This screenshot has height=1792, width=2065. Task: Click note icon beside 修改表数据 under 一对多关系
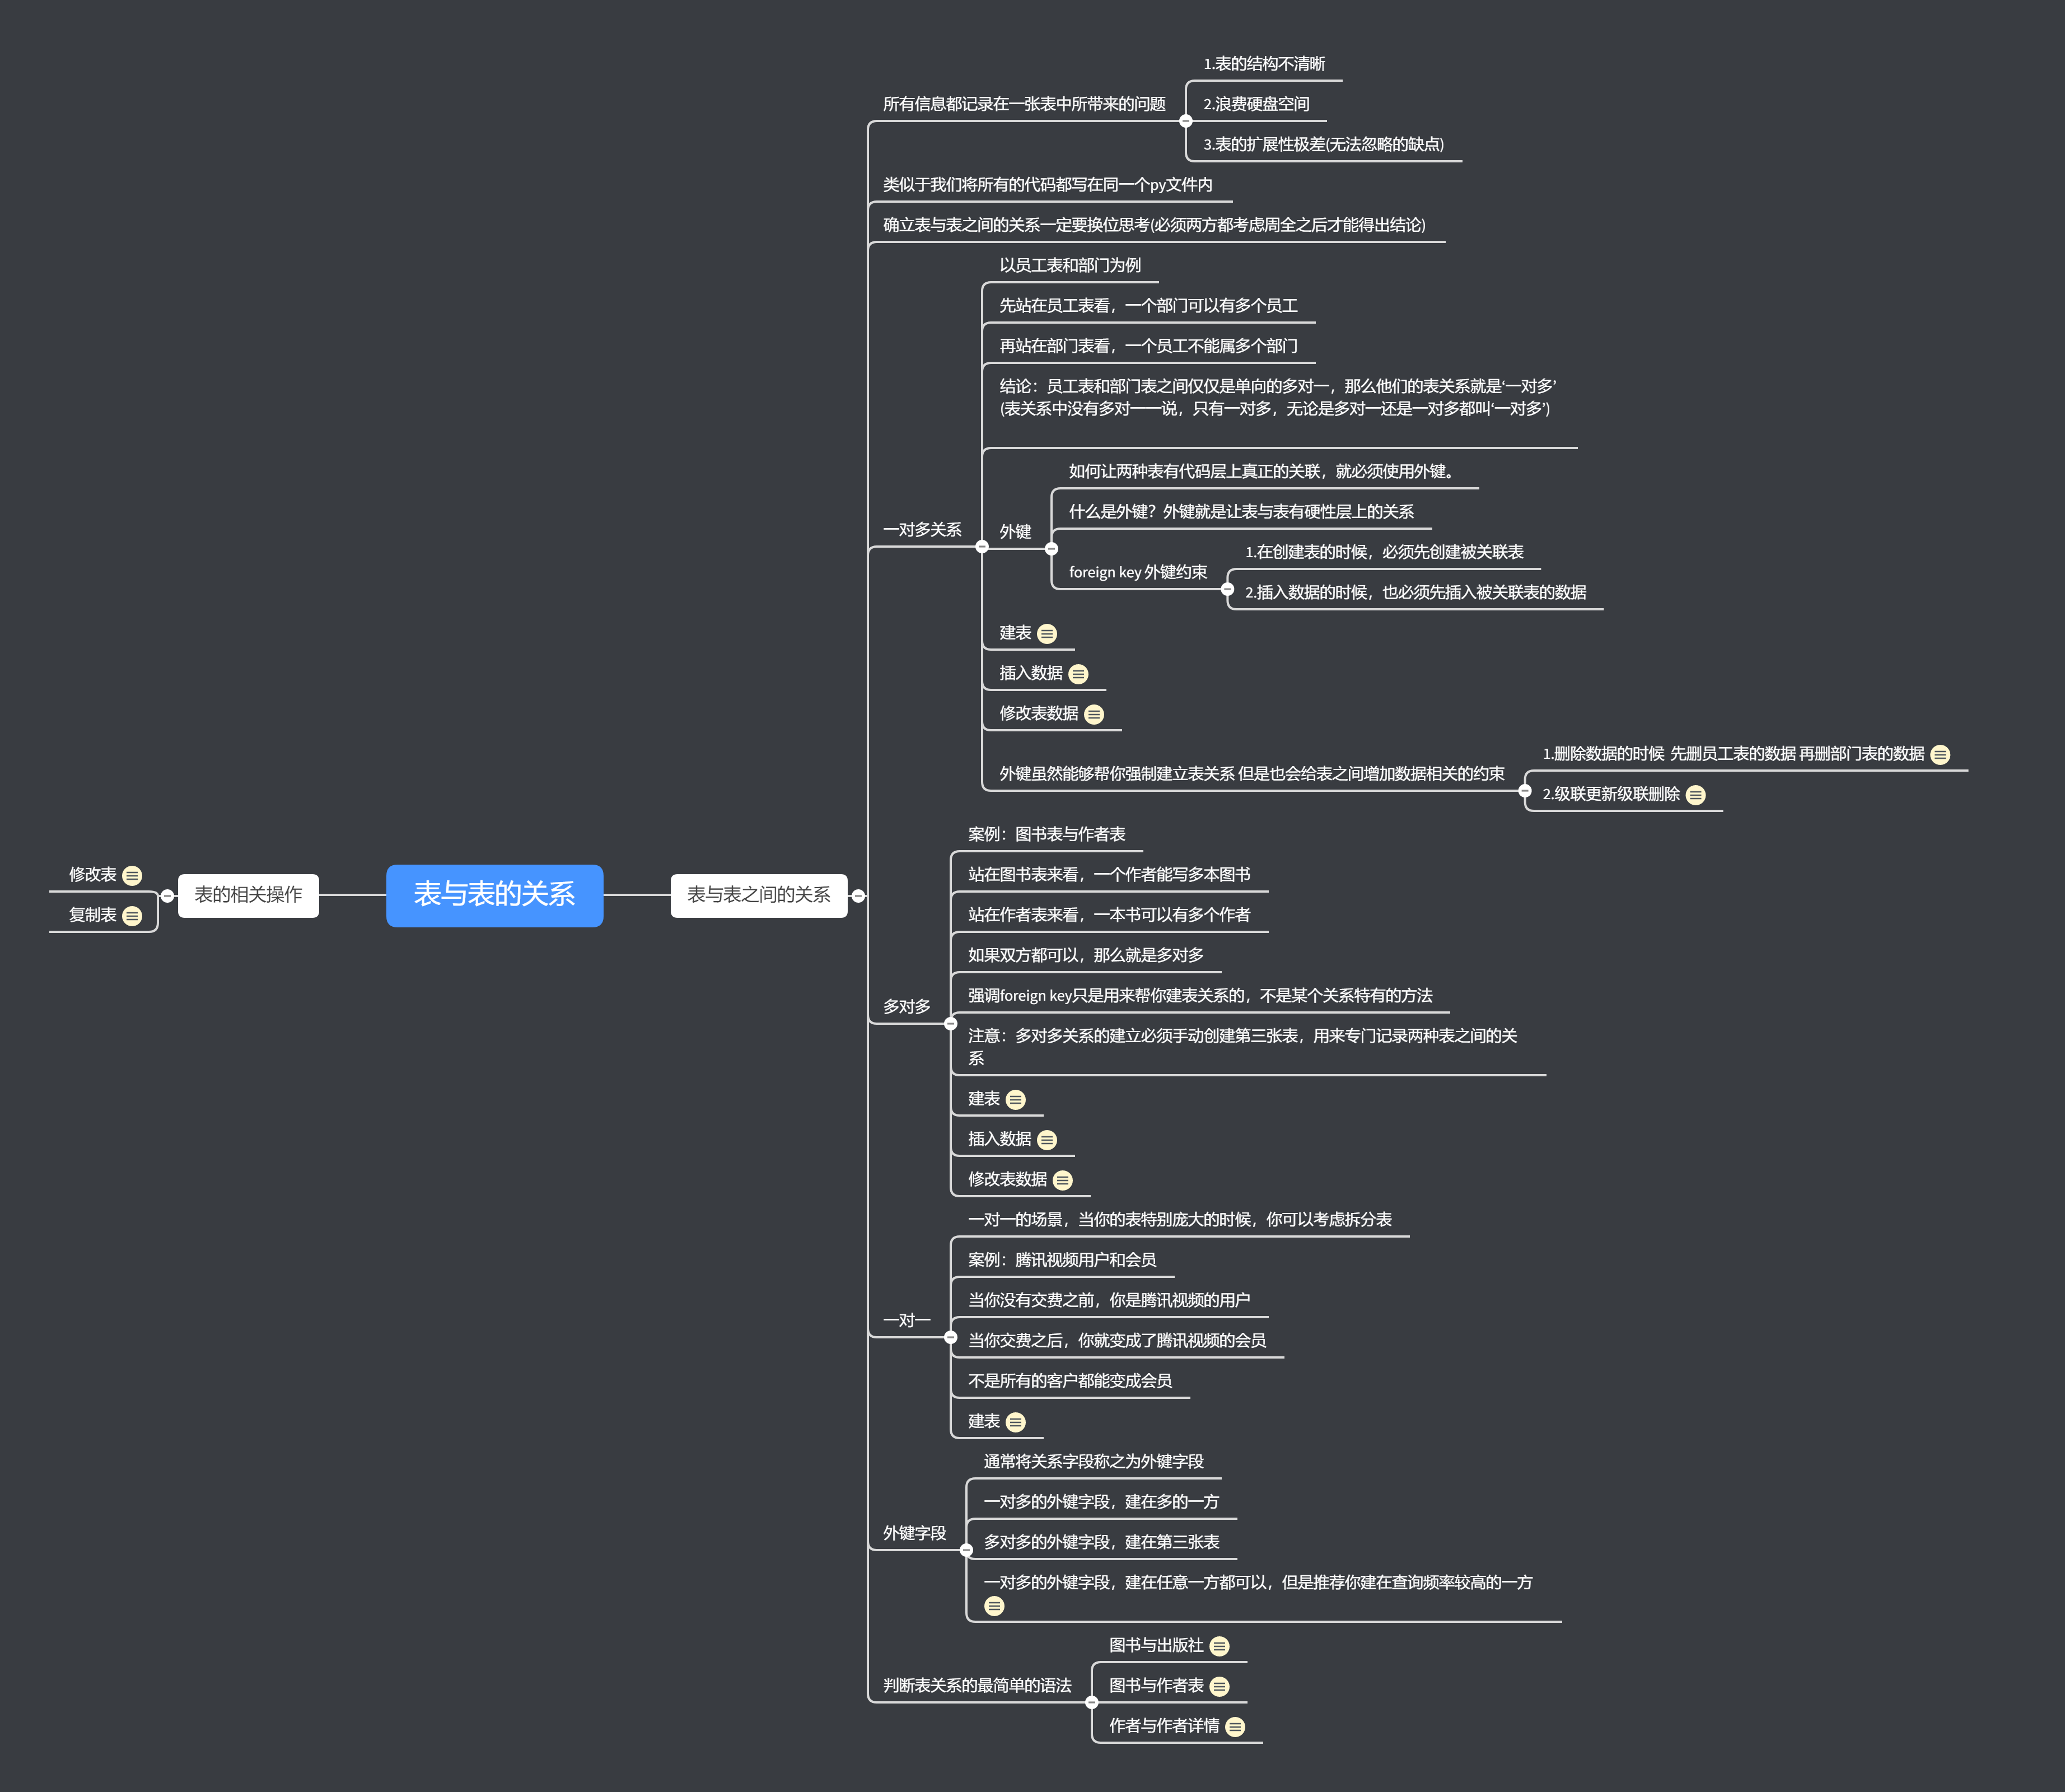[1094, 714]
